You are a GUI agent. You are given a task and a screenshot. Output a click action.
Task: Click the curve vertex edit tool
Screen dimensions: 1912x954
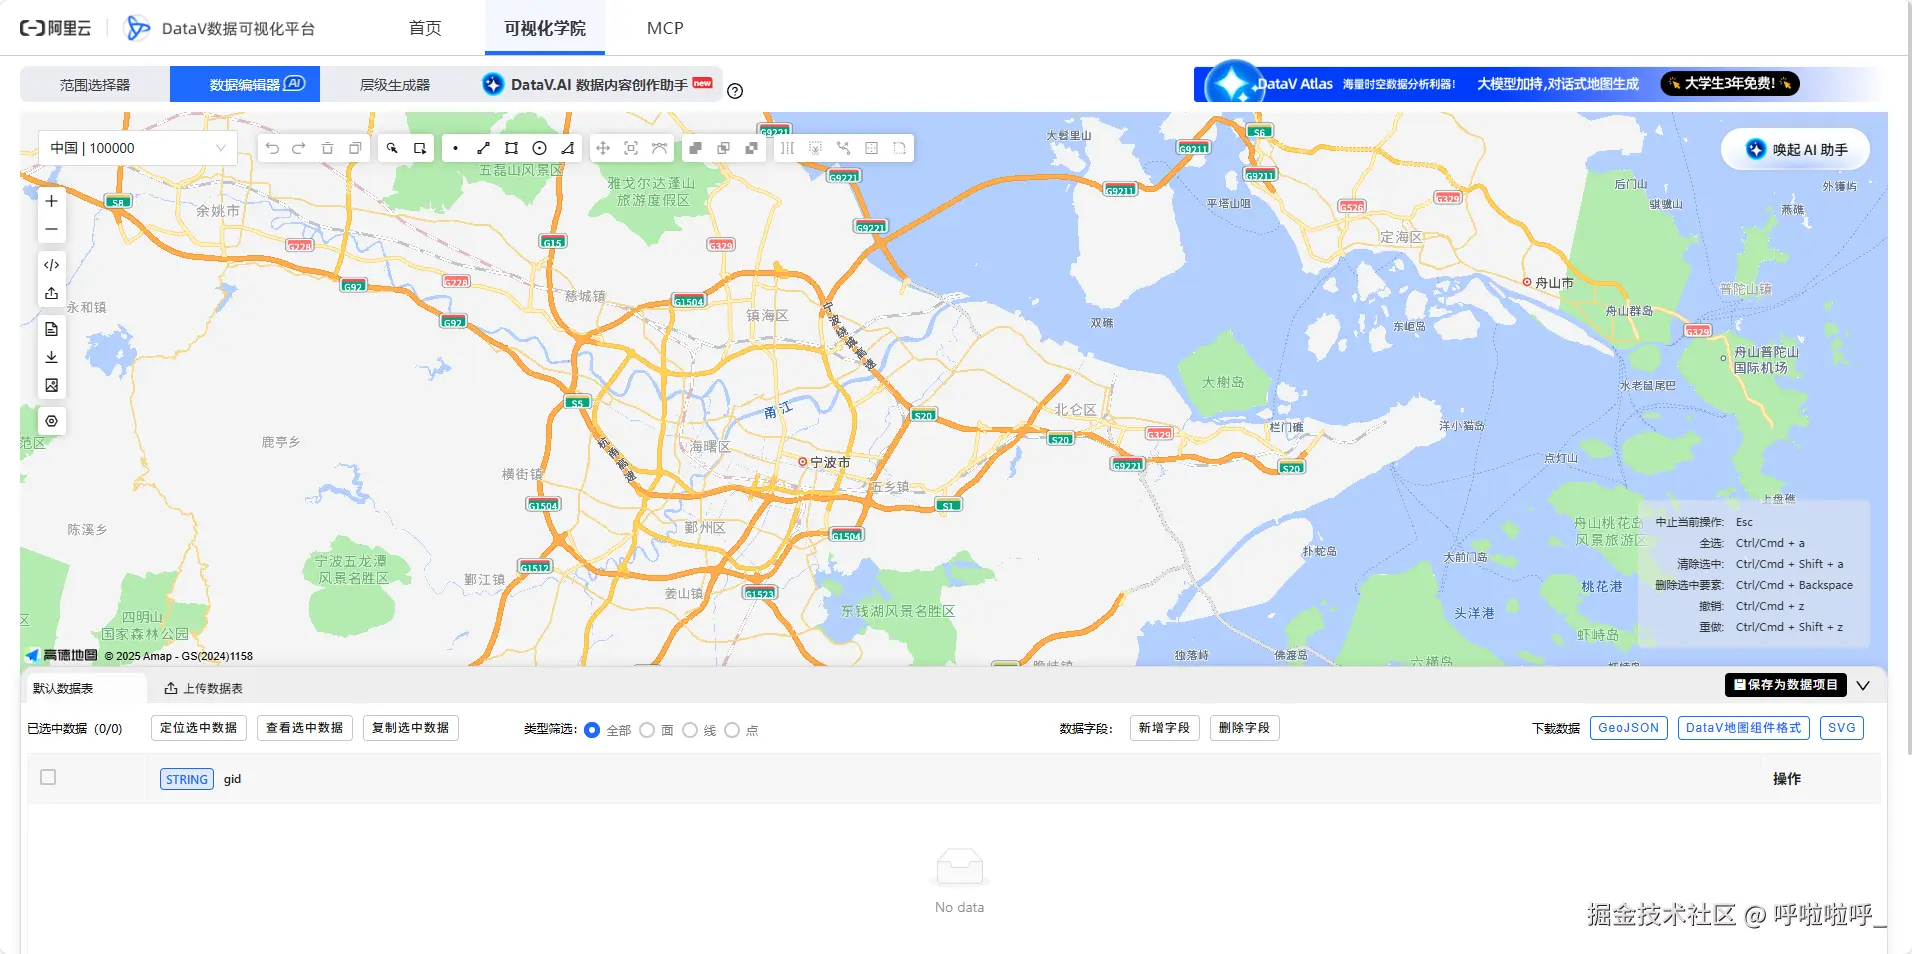pyautogui.click(x=659, y=148)
